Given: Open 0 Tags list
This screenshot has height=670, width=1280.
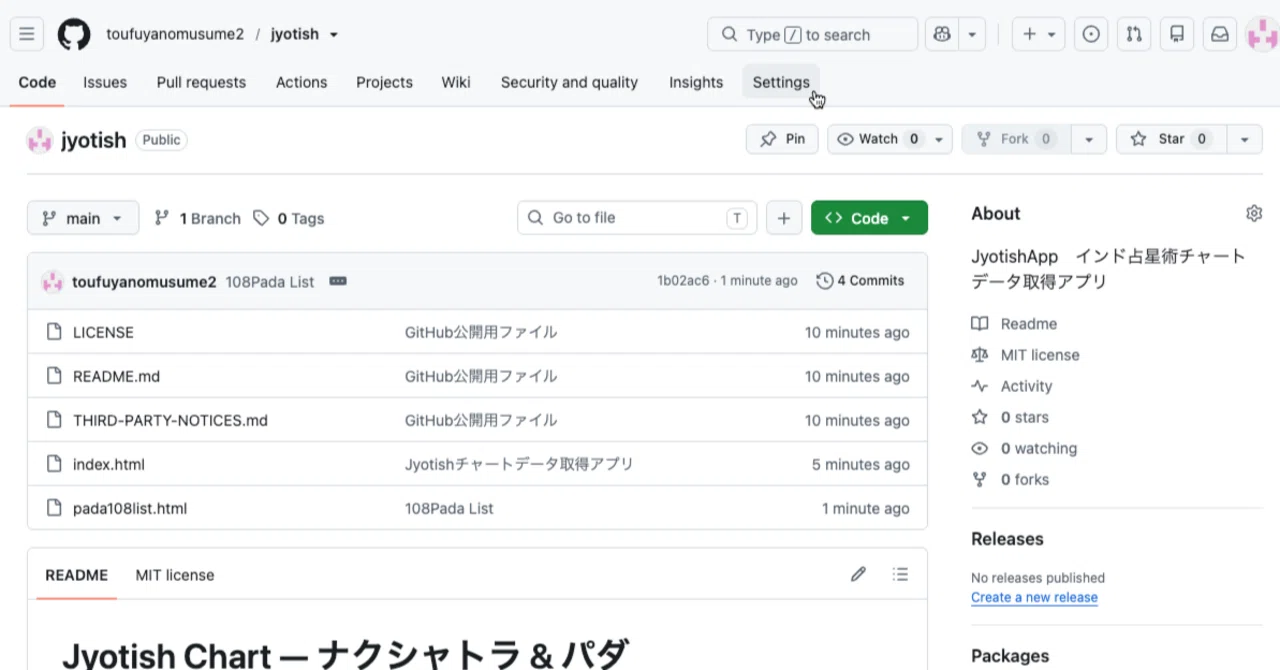Looking at the screenshot, I should tap(289, 218).
